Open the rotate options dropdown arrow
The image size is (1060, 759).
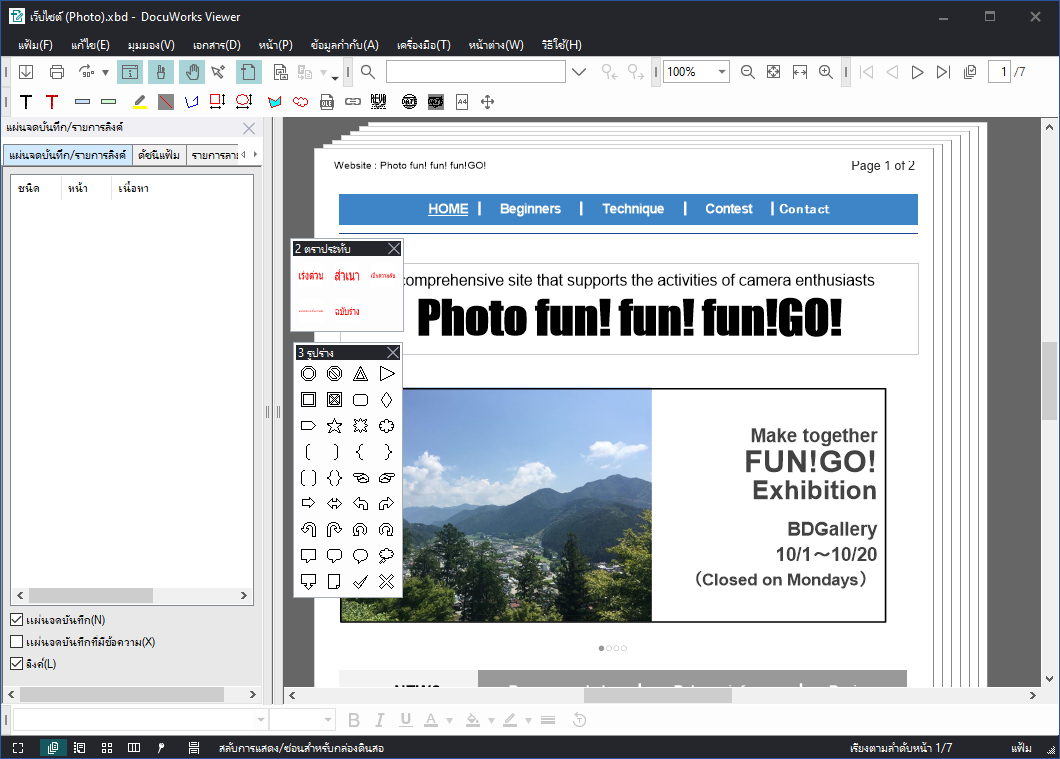pyautogui.click(x=104, y=72)
